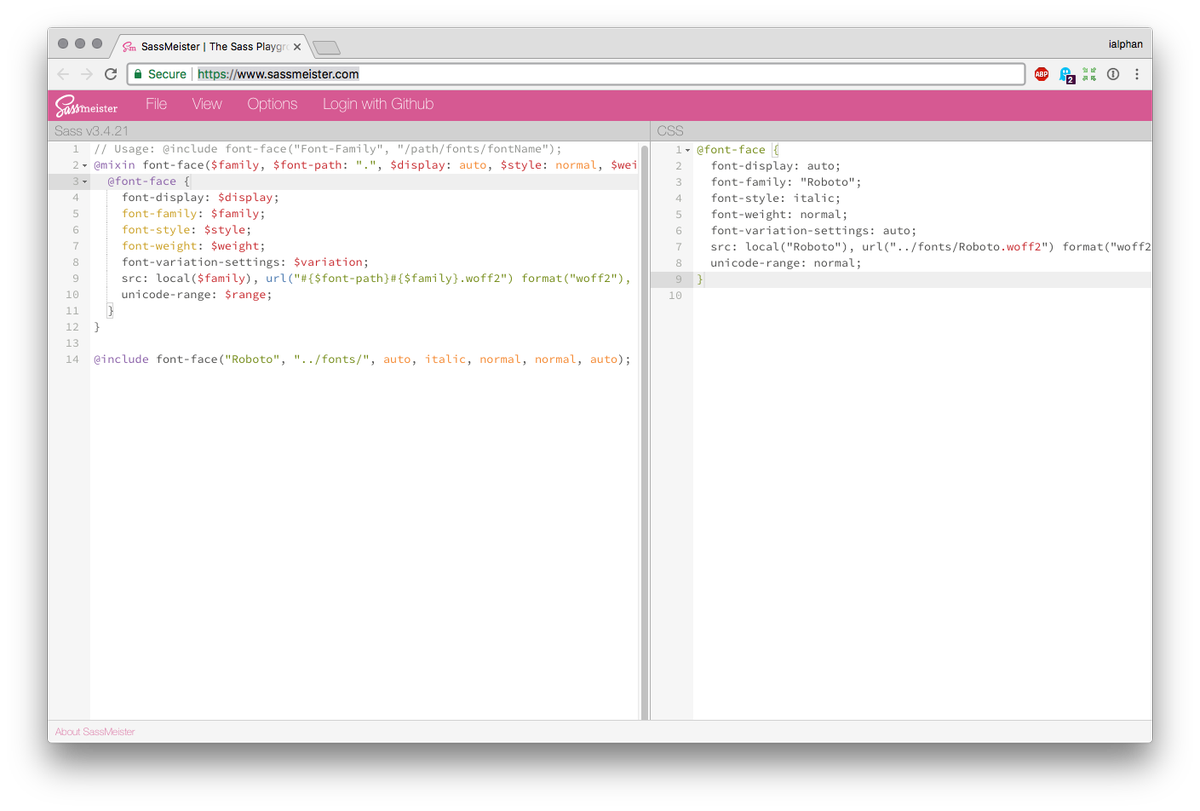Open the About SassMeister link
This screenshot has width=1200, height=811.
click(x=95, y=732)
